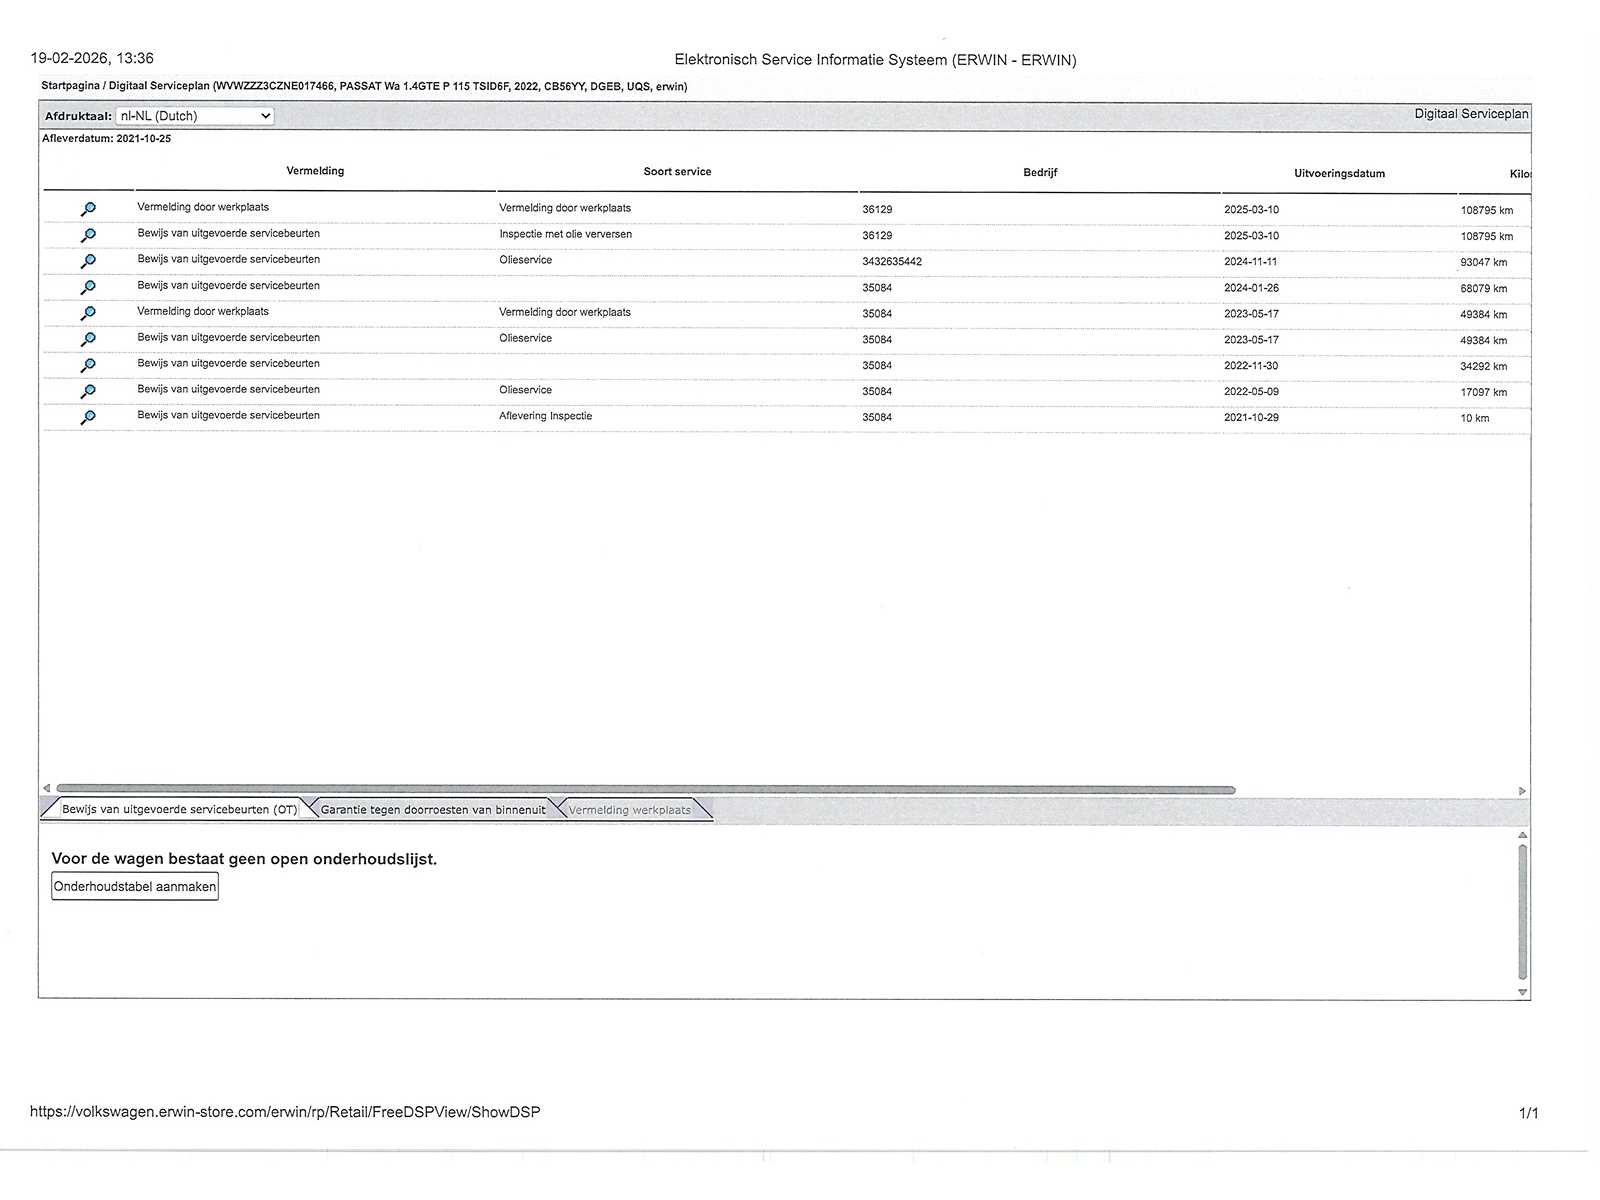1600x1200 pixels.
Task: Inspect the 2022-11-30 service record icon
Action: click(x=88, y=365)
